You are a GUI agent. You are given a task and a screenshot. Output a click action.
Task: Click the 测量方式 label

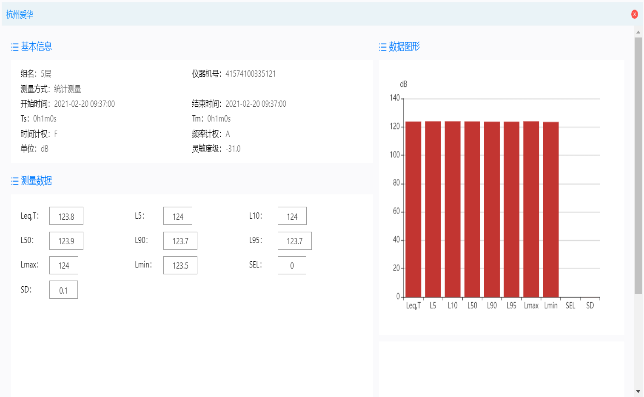(x=34, y=89)
